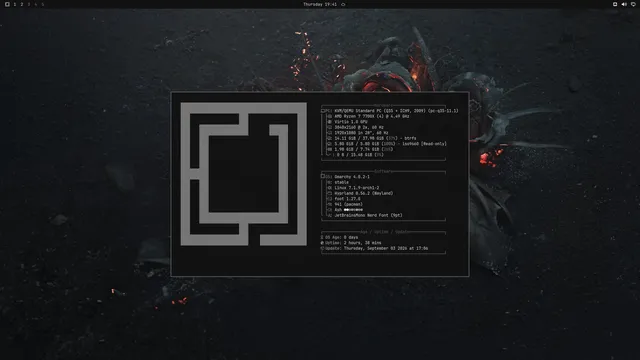Click the Uptime: 2 hours line
The width and height of the screenshot is (640, 360).
point(351,243)
